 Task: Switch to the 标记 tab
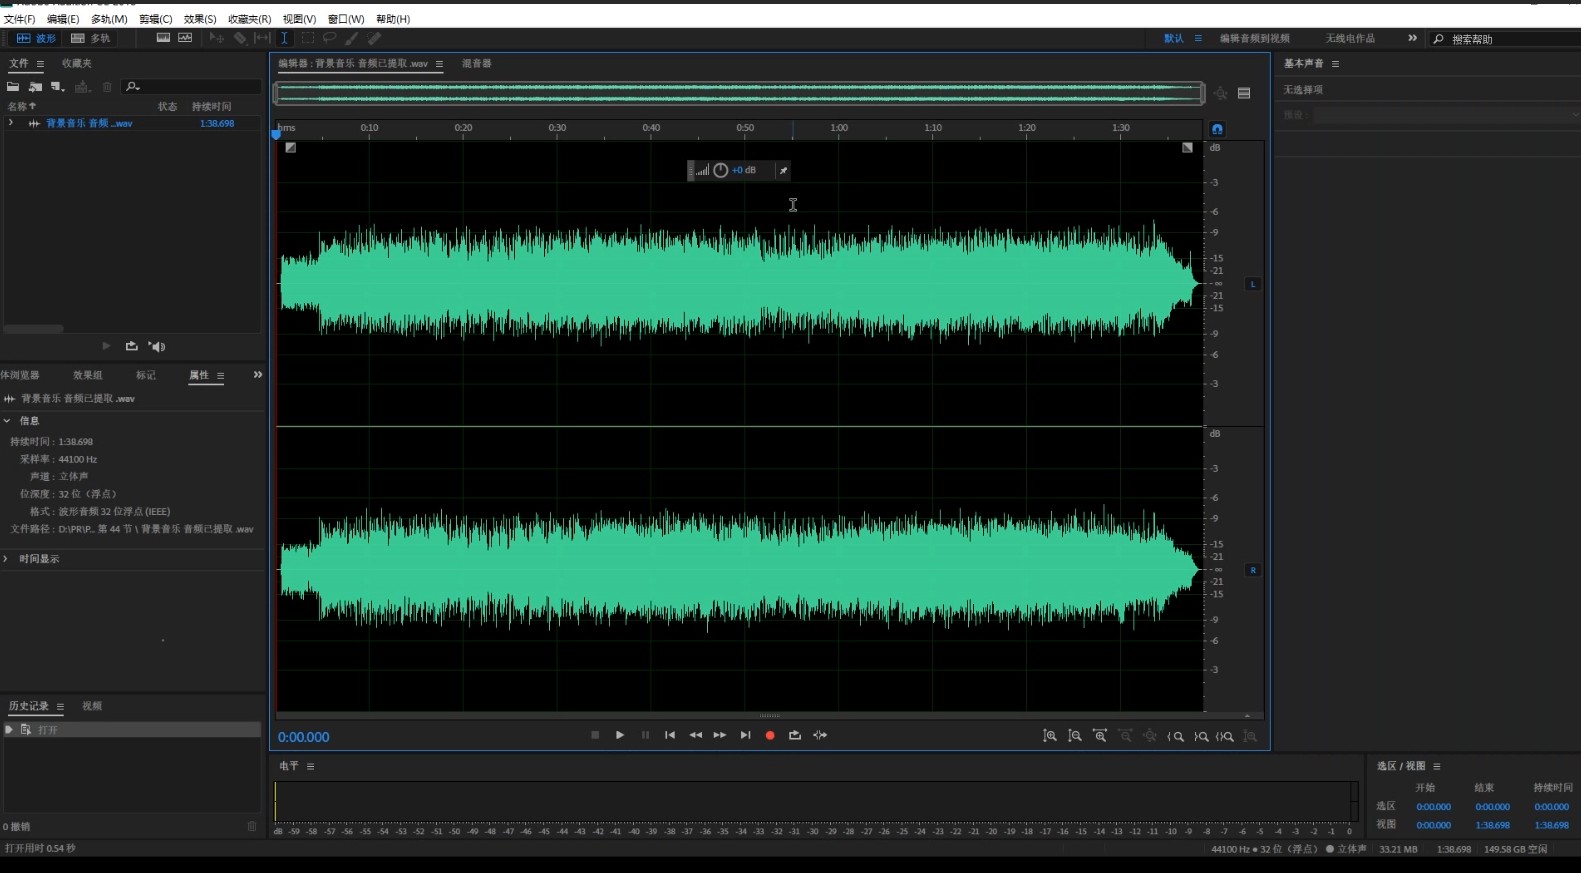[146, 375]
